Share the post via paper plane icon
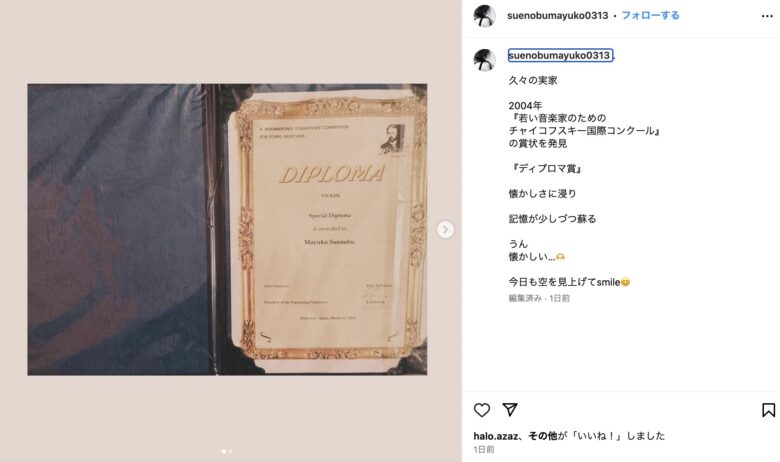The height and width of the screenshot is (462, 780). click(x=510, y=409)
